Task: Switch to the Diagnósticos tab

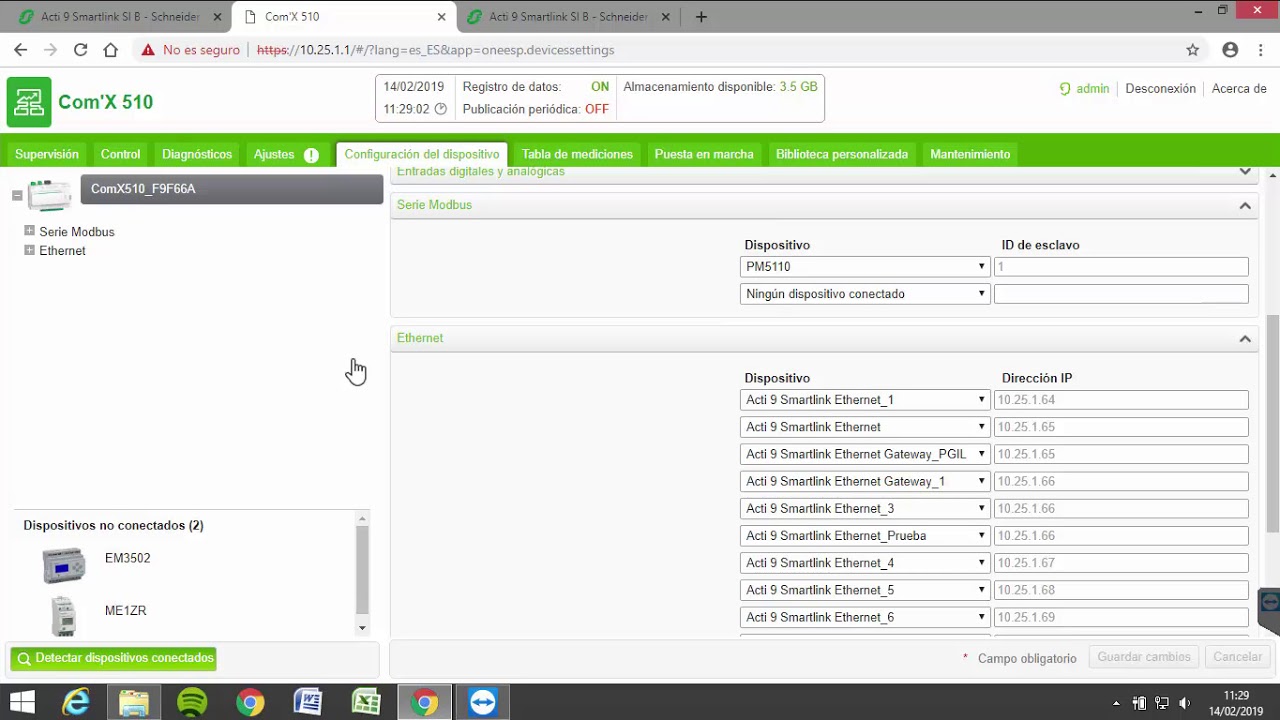Action: click(197, 154)
